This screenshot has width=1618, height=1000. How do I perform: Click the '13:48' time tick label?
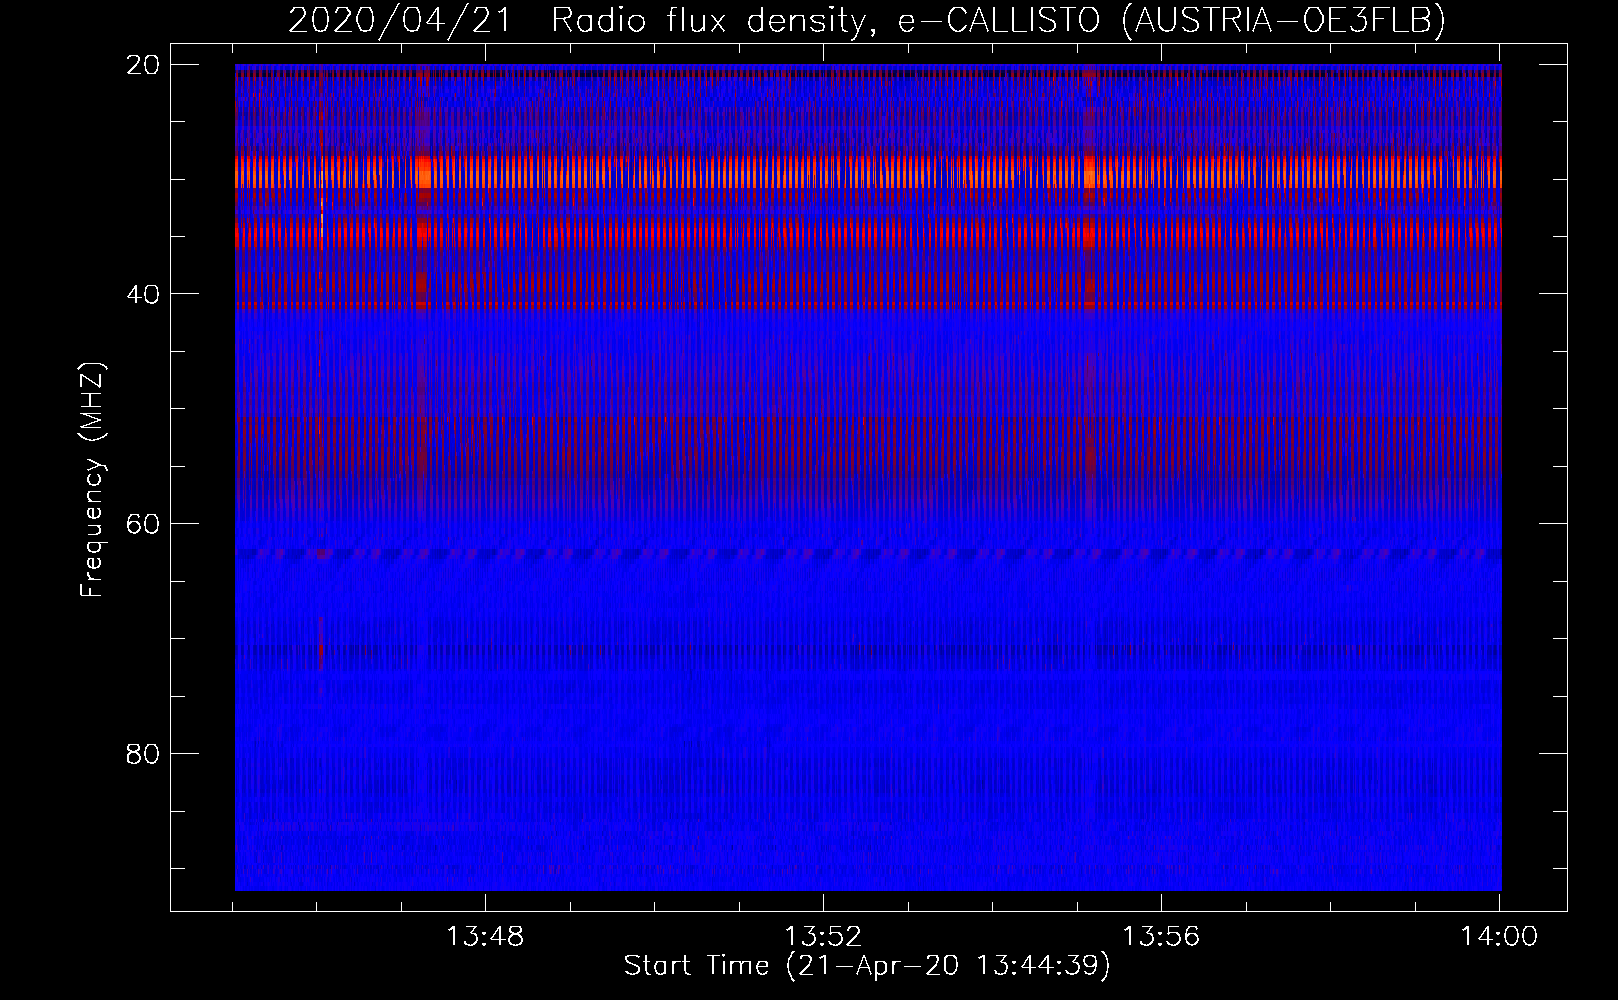[x=485, y=937]
